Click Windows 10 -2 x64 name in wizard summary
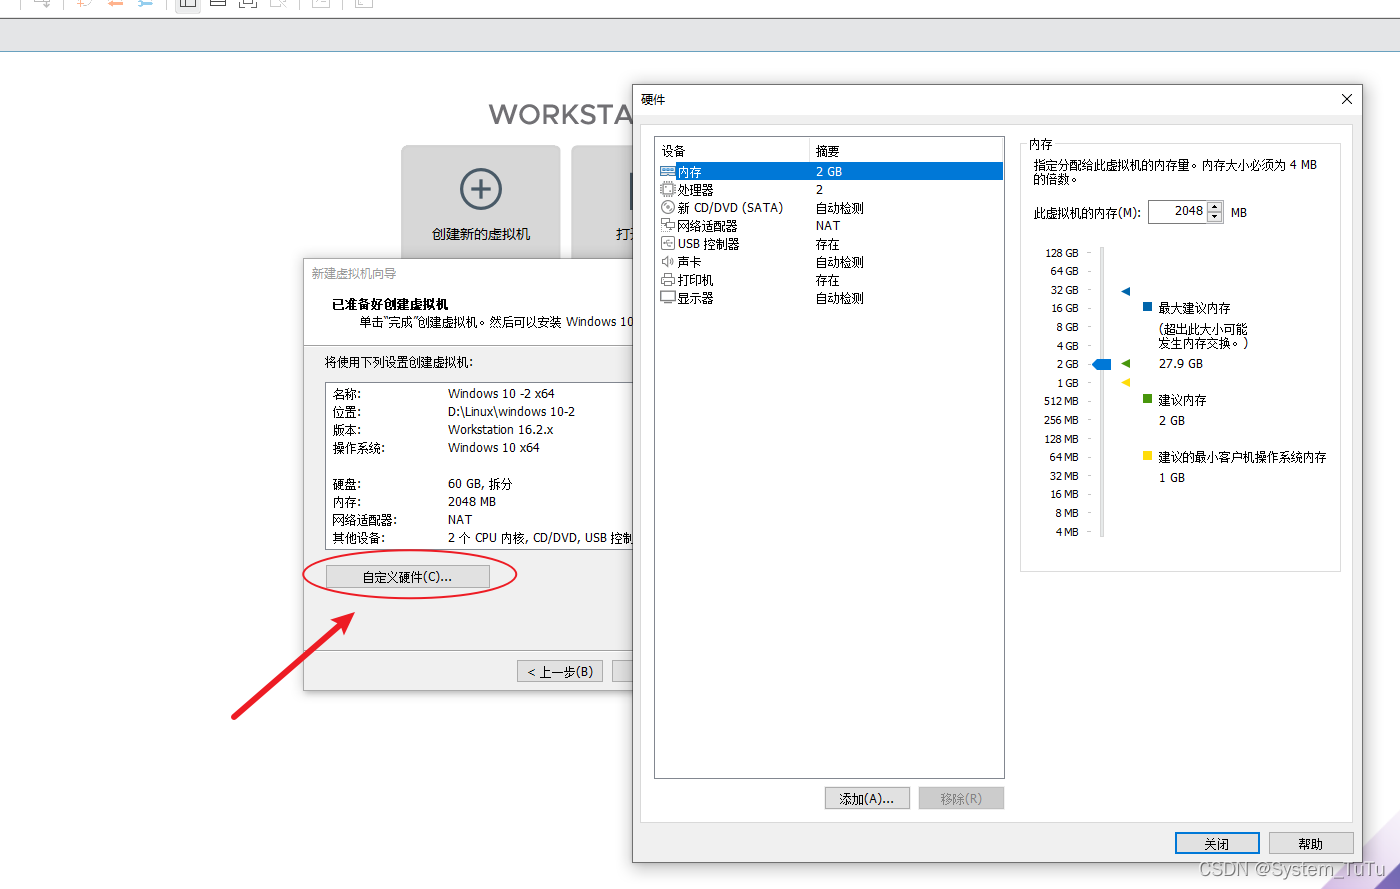This screenshot has height=889, width=1400. click(x=501, y=394)
